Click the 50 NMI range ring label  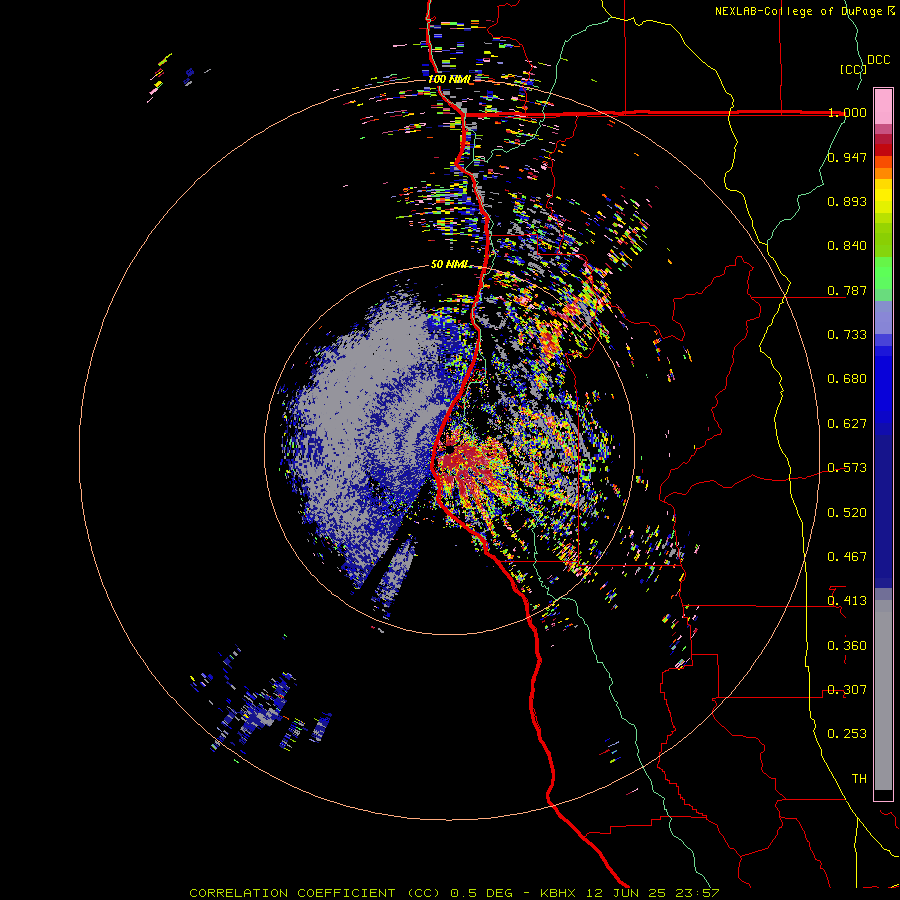coord(449,264)
